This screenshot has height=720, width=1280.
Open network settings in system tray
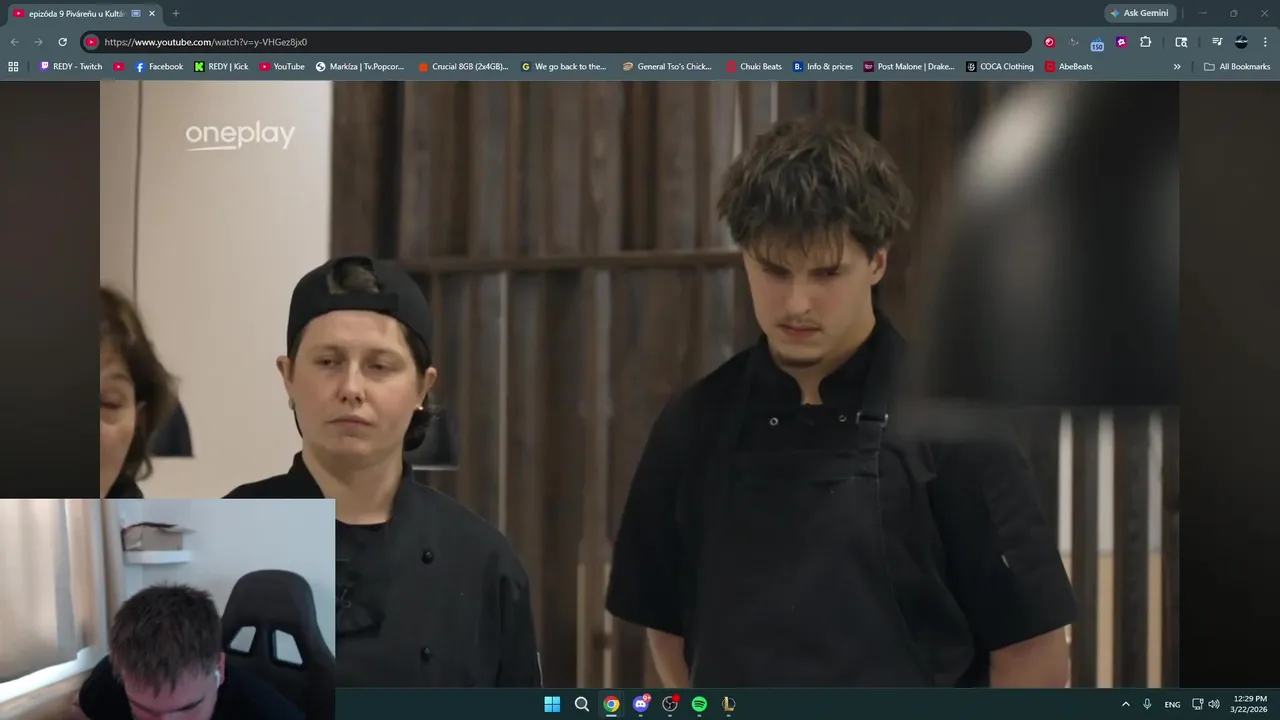pyautogui.click(x=1198, y=704)
